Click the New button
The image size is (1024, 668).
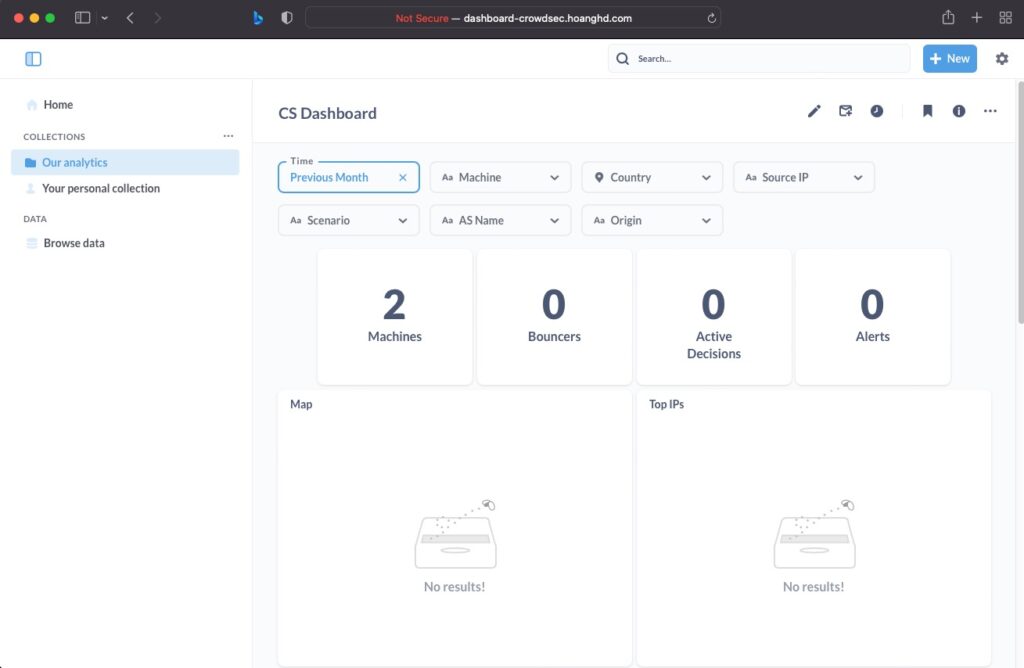(x=950, y=59)
